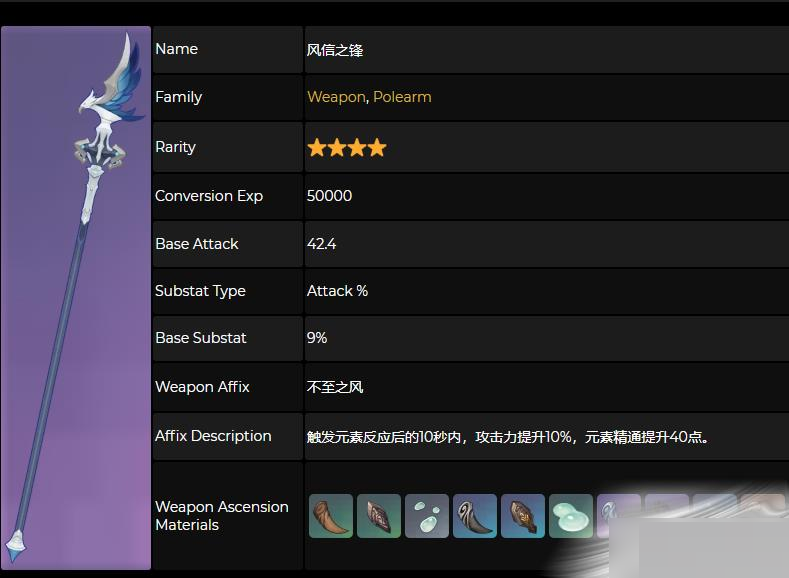Viewport: 789px width, 578px height.
Task: Click the black horn icon with white pattern
Action: coord(475,516)
